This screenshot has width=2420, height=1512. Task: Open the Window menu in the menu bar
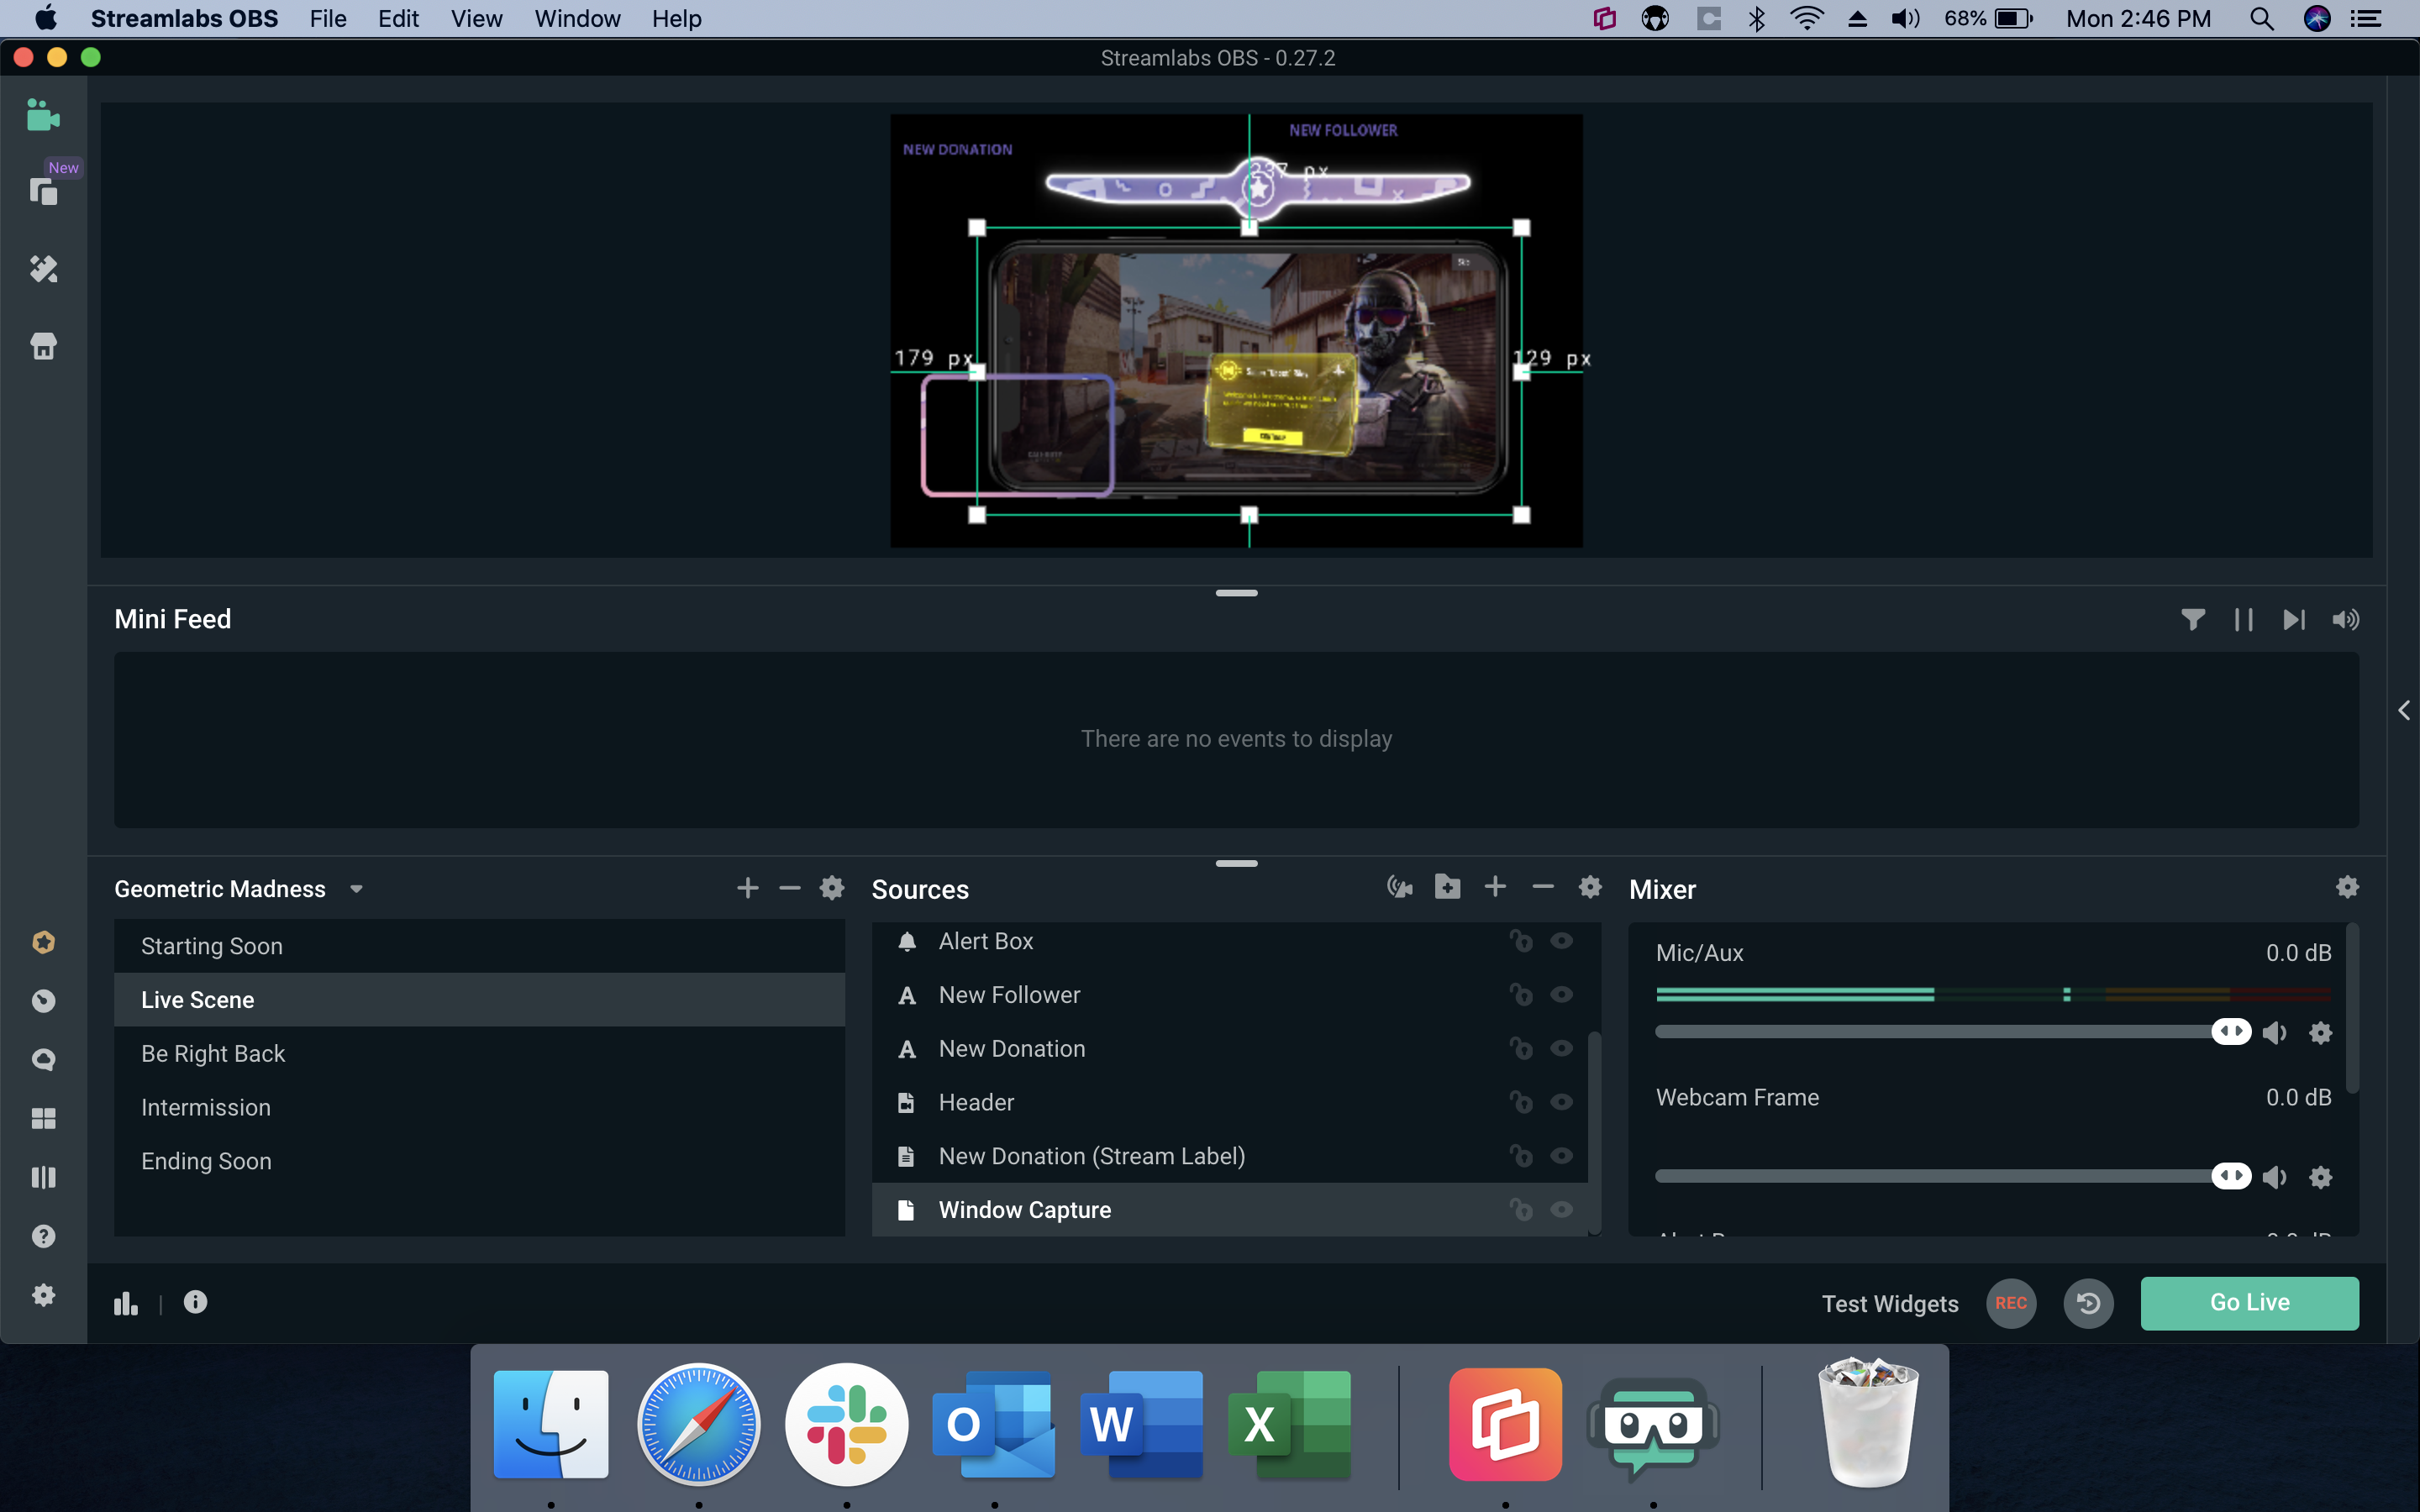577,18
